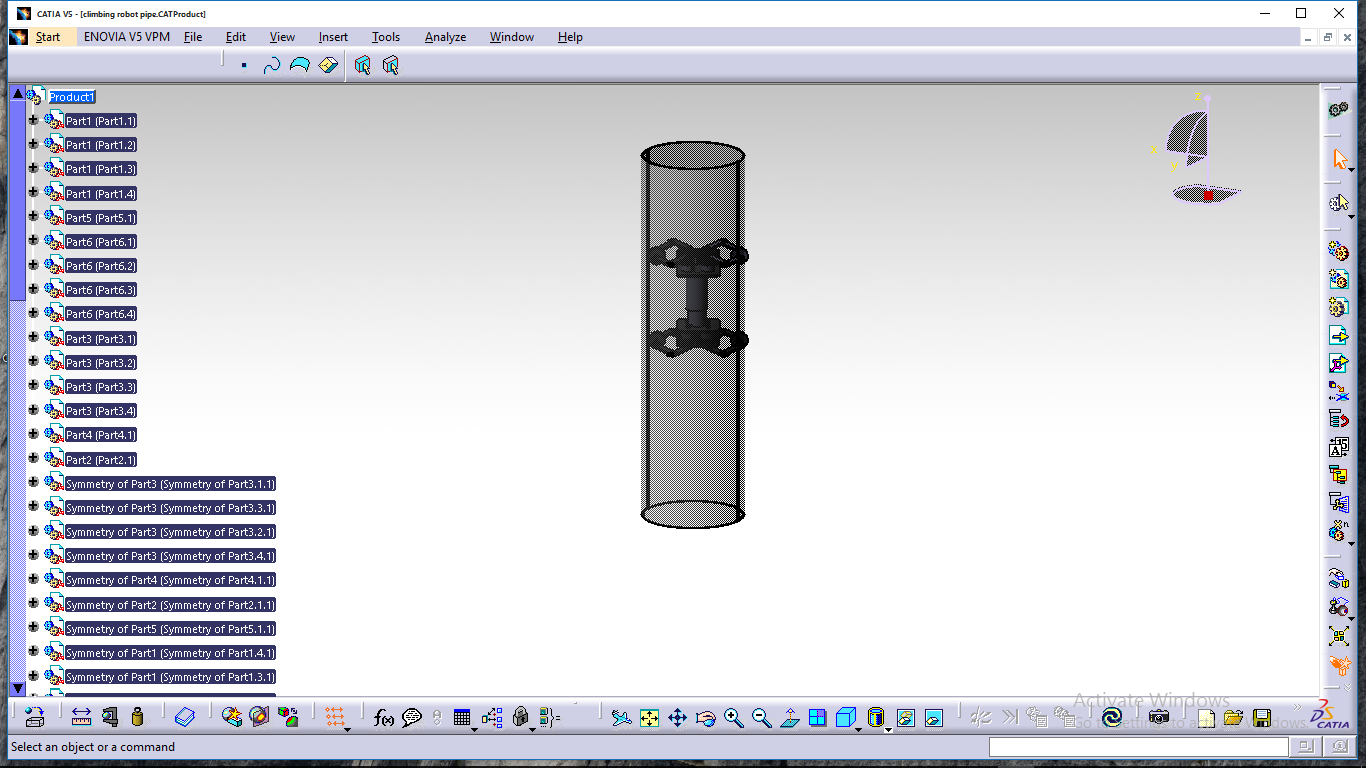
Task: Select Part3 (Part3.4) tree item
Action: pyautogui.click(x=101, y=411)
